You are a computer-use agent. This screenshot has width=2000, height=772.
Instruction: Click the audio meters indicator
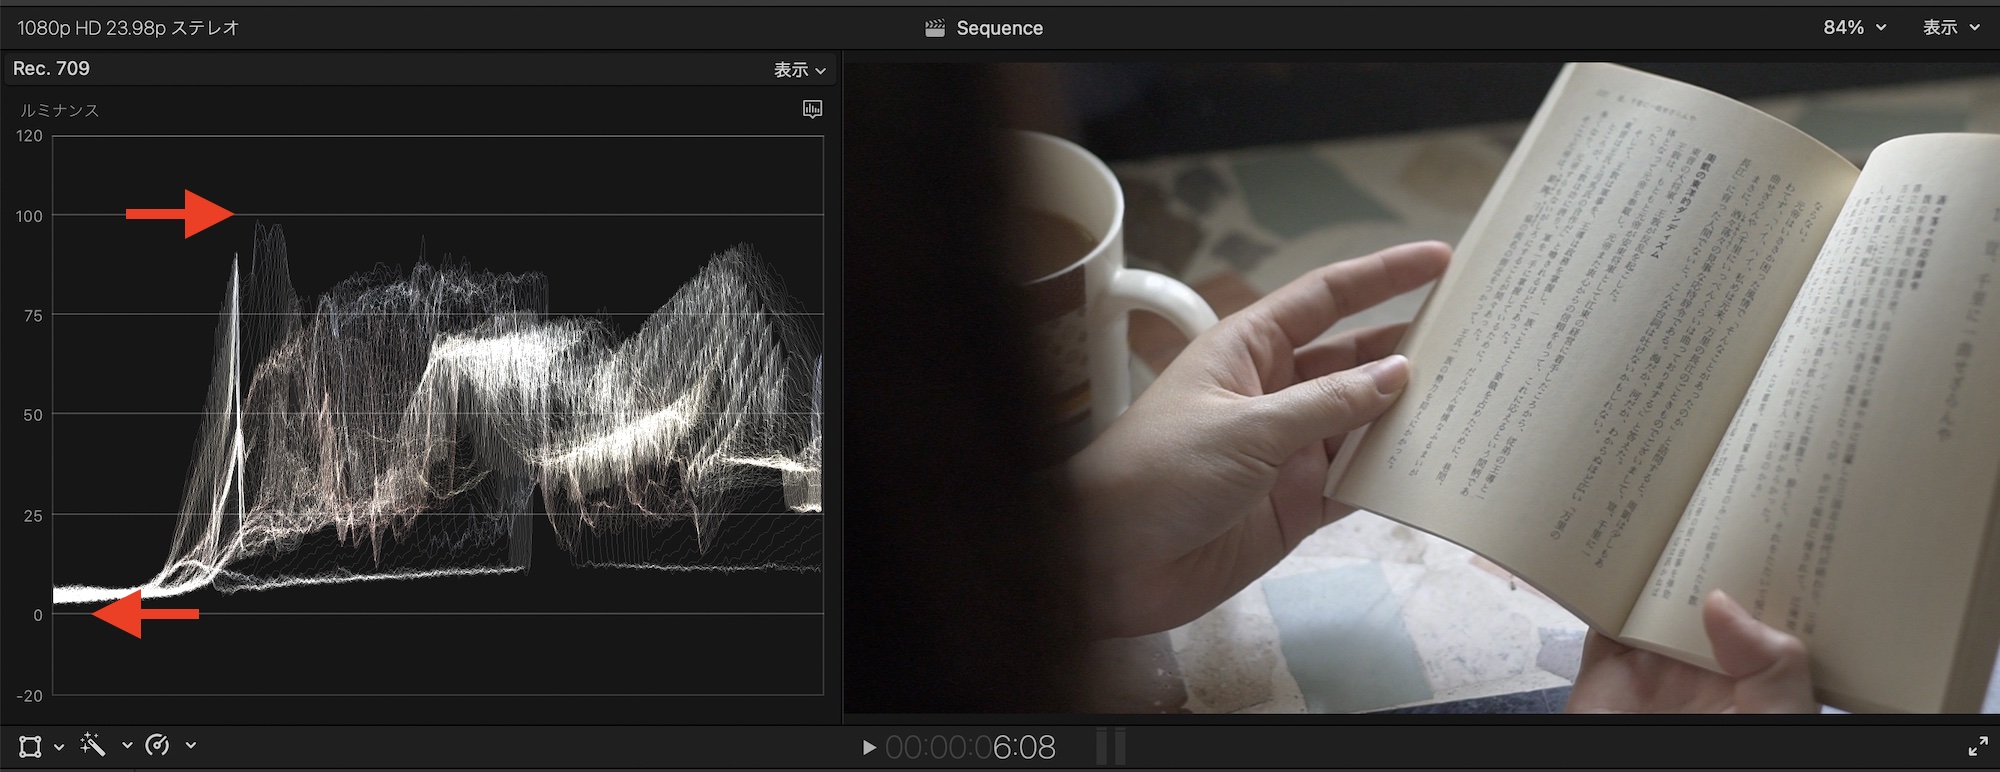point(1110,746)
